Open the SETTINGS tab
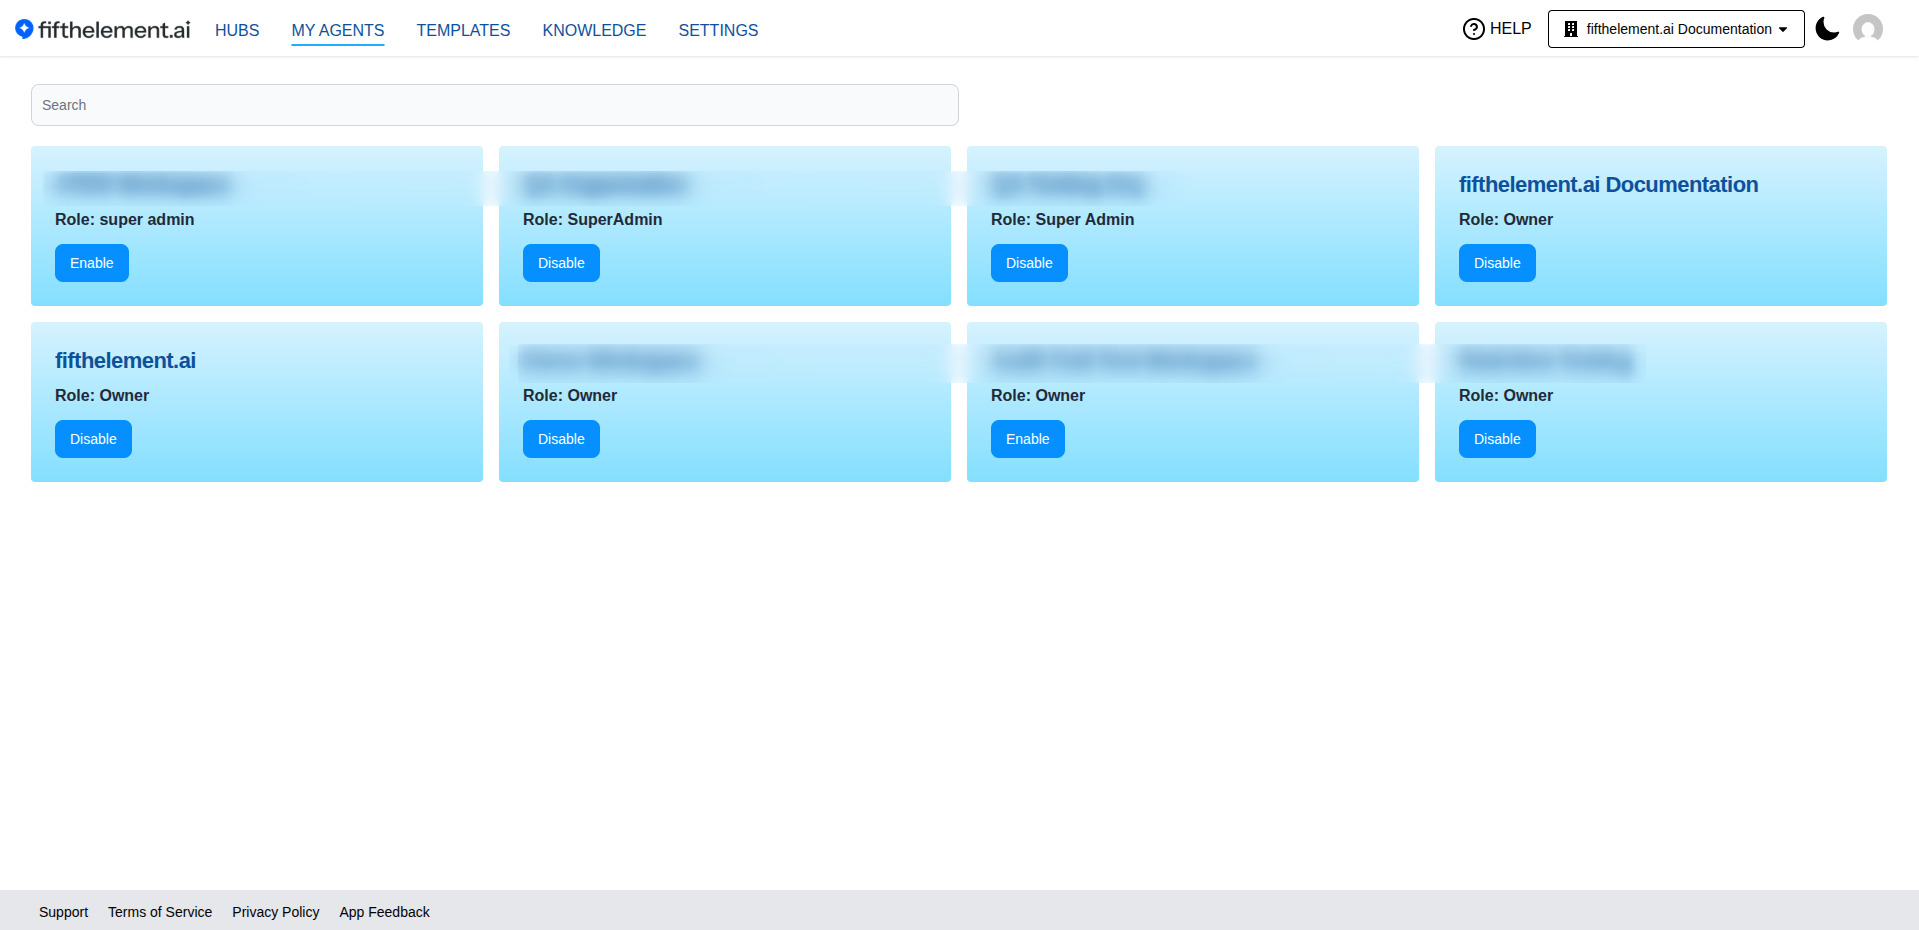This screenshot has height=930, width=1919. coord(718,30)
